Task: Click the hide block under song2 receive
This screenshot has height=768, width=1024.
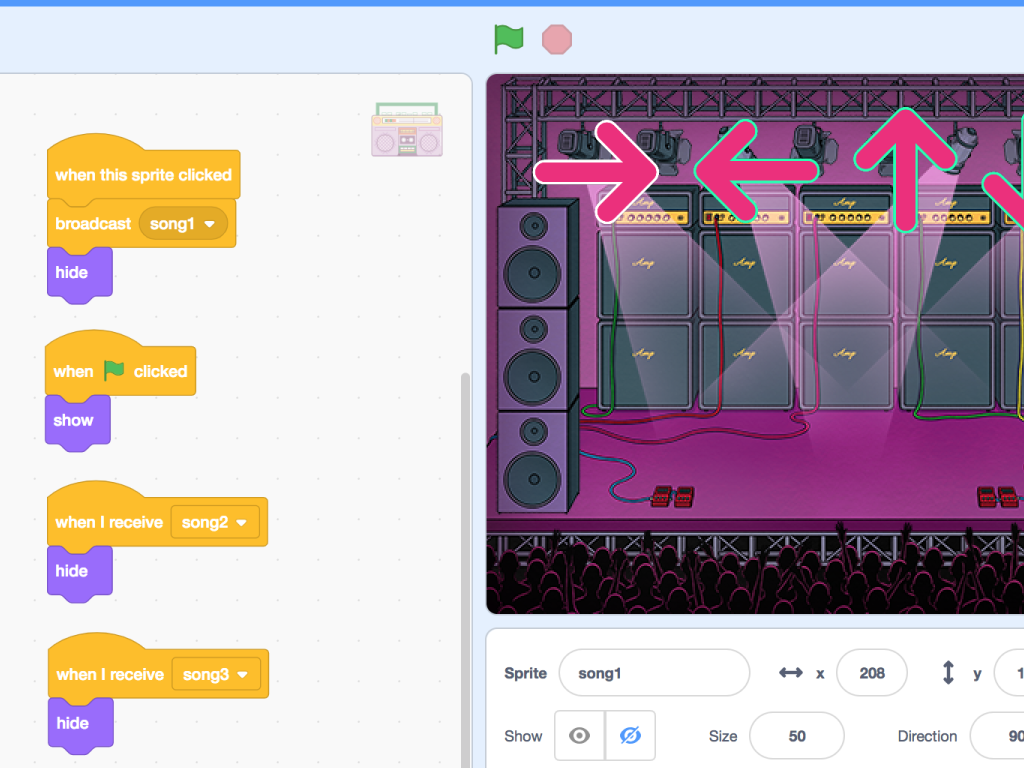Action: coord(79,573)
